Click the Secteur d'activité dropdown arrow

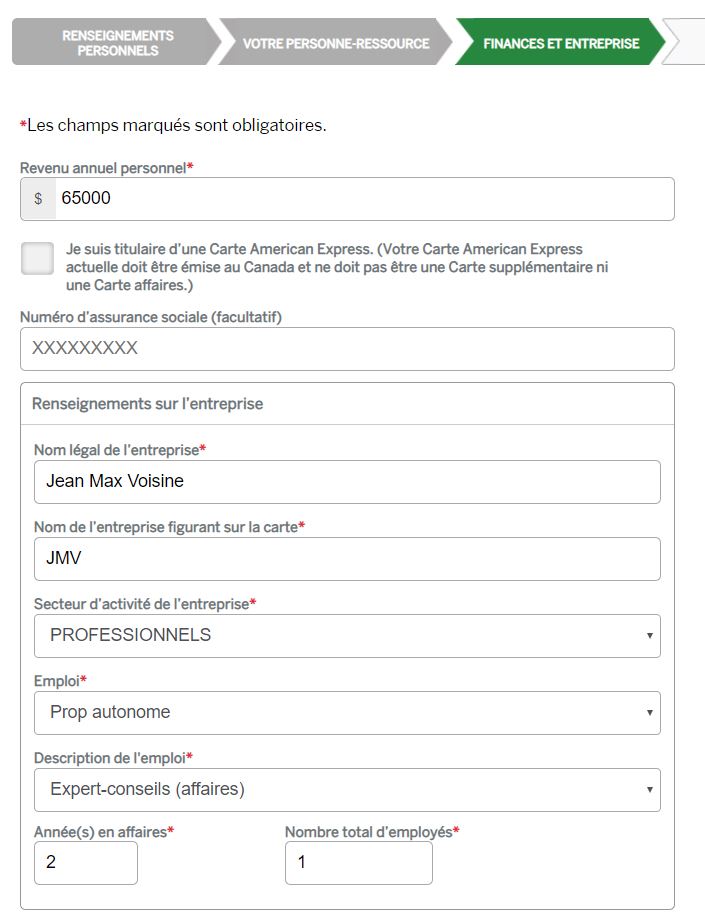coord(650,636)
